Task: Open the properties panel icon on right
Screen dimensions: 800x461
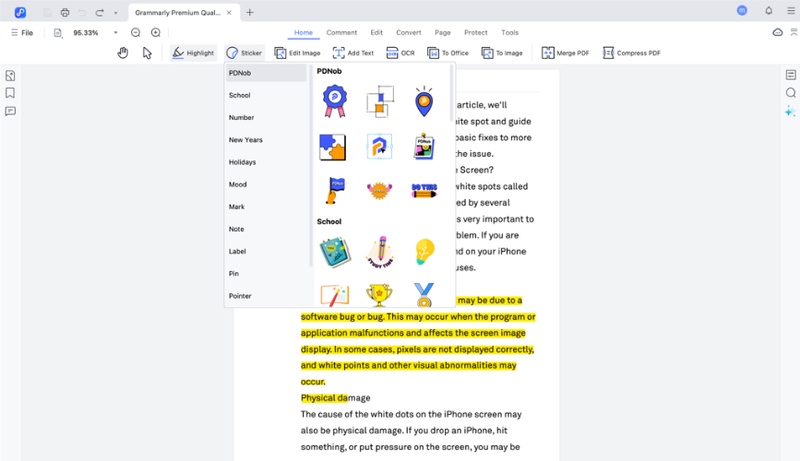Action: [790, 75]
